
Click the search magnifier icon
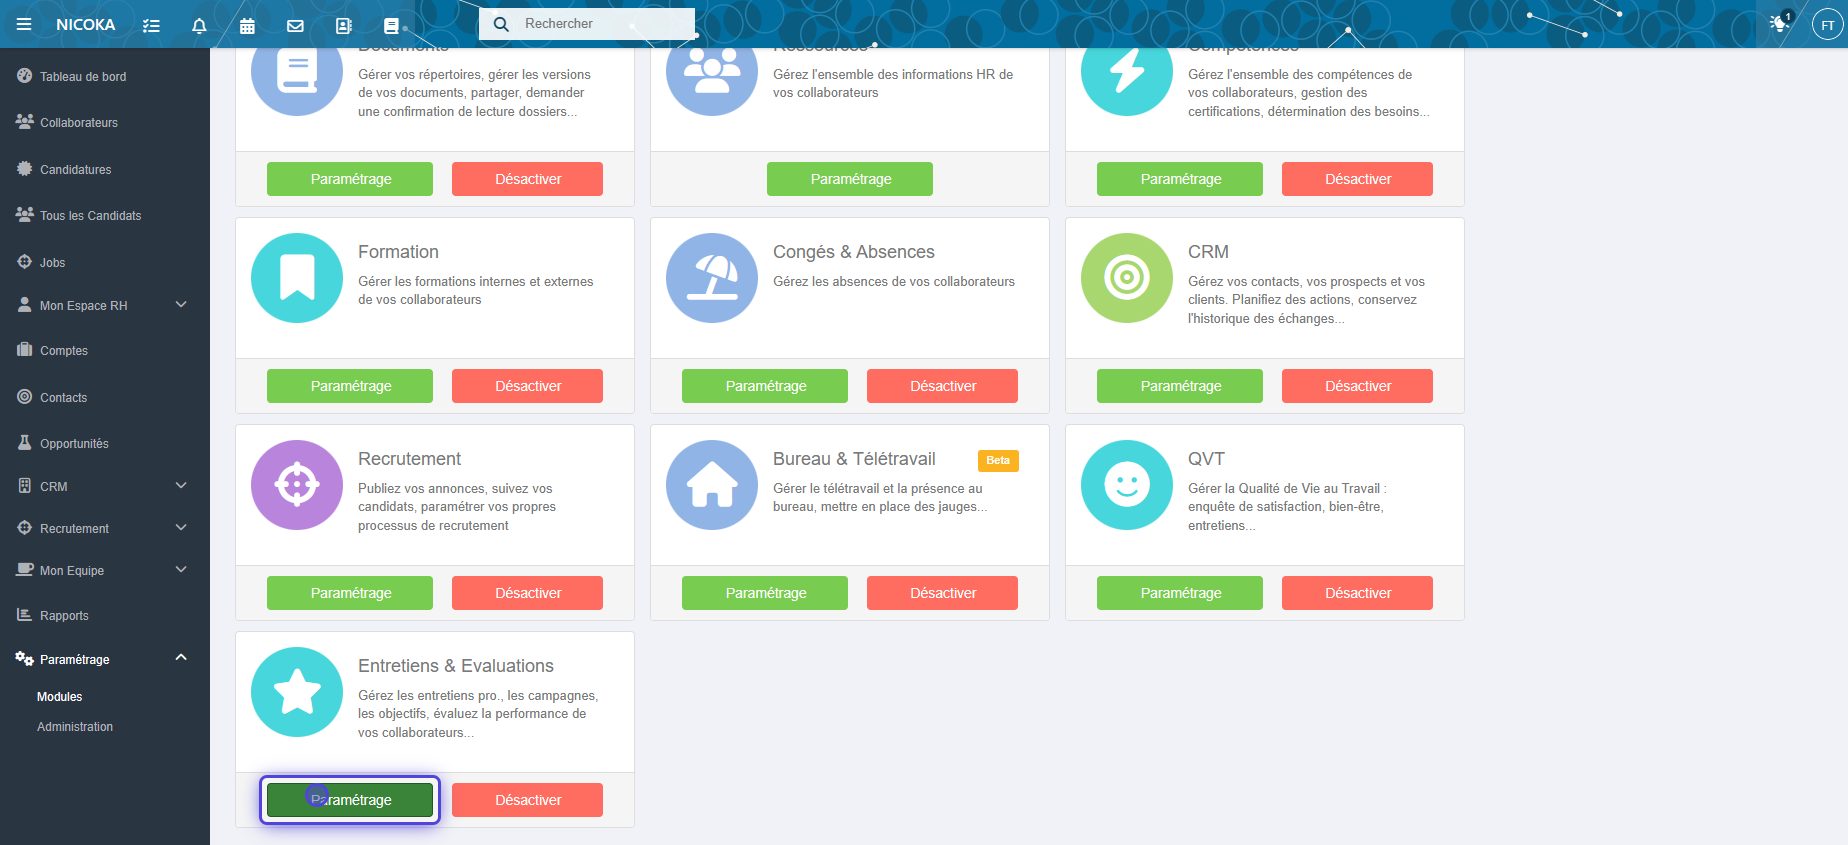tap(502, 24)
